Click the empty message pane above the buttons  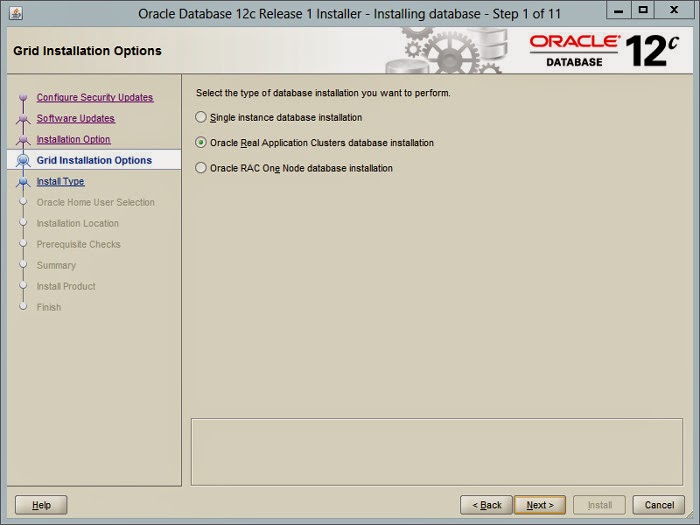click(437, 452)
